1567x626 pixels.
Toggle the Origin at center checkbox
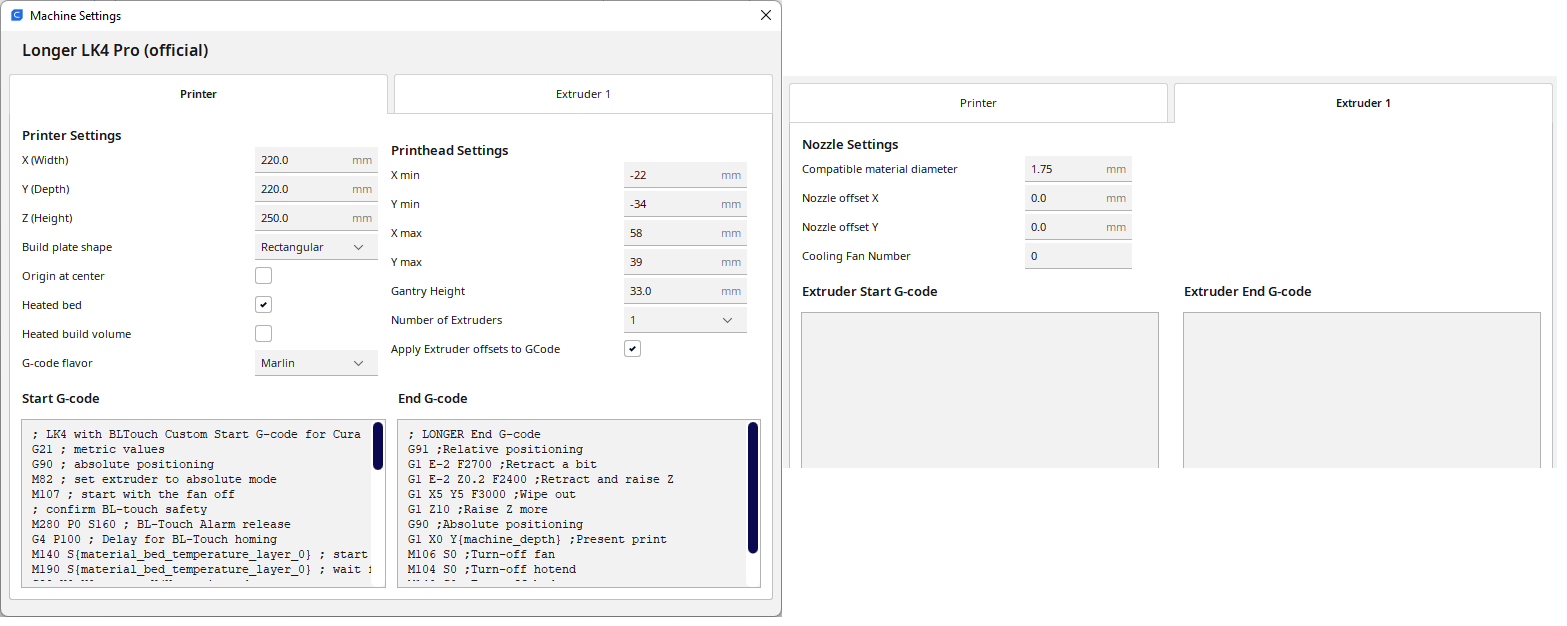pyautogui.click(x=263, y=276)
